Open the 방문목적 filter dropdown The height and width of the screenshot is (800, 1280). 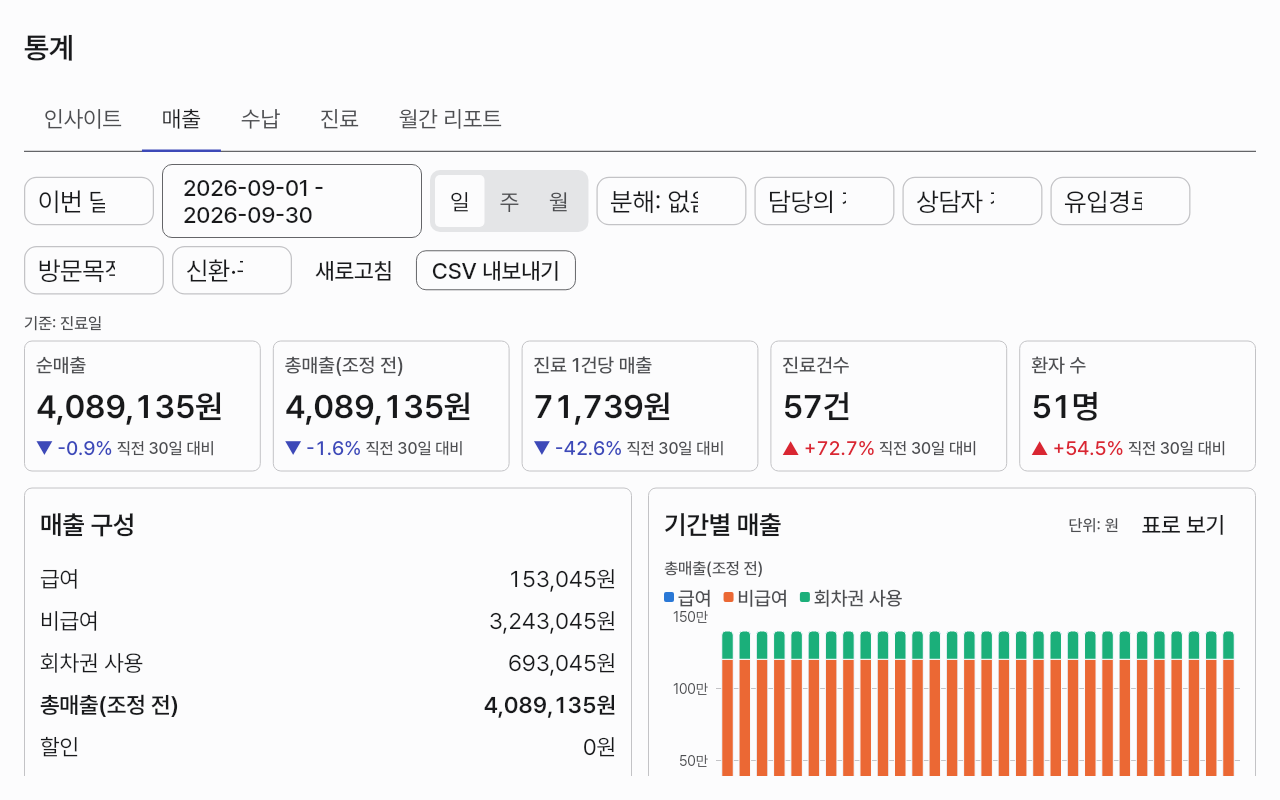94,270
